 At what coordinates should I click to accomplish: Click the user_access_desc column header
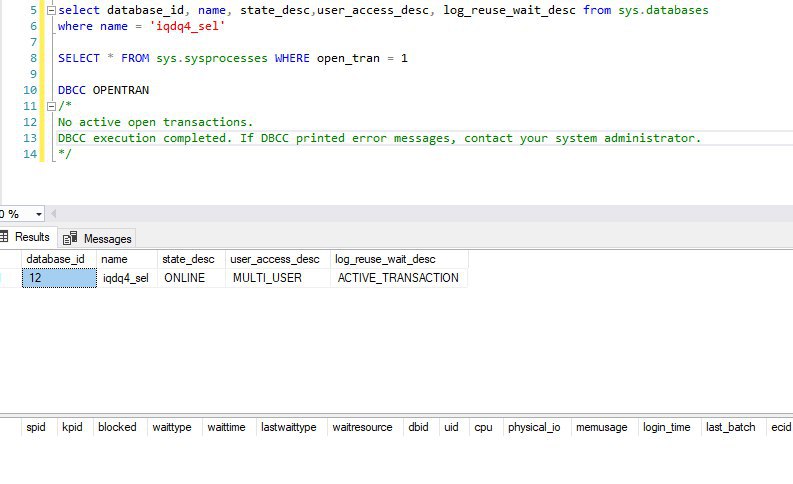click(278, 259)
